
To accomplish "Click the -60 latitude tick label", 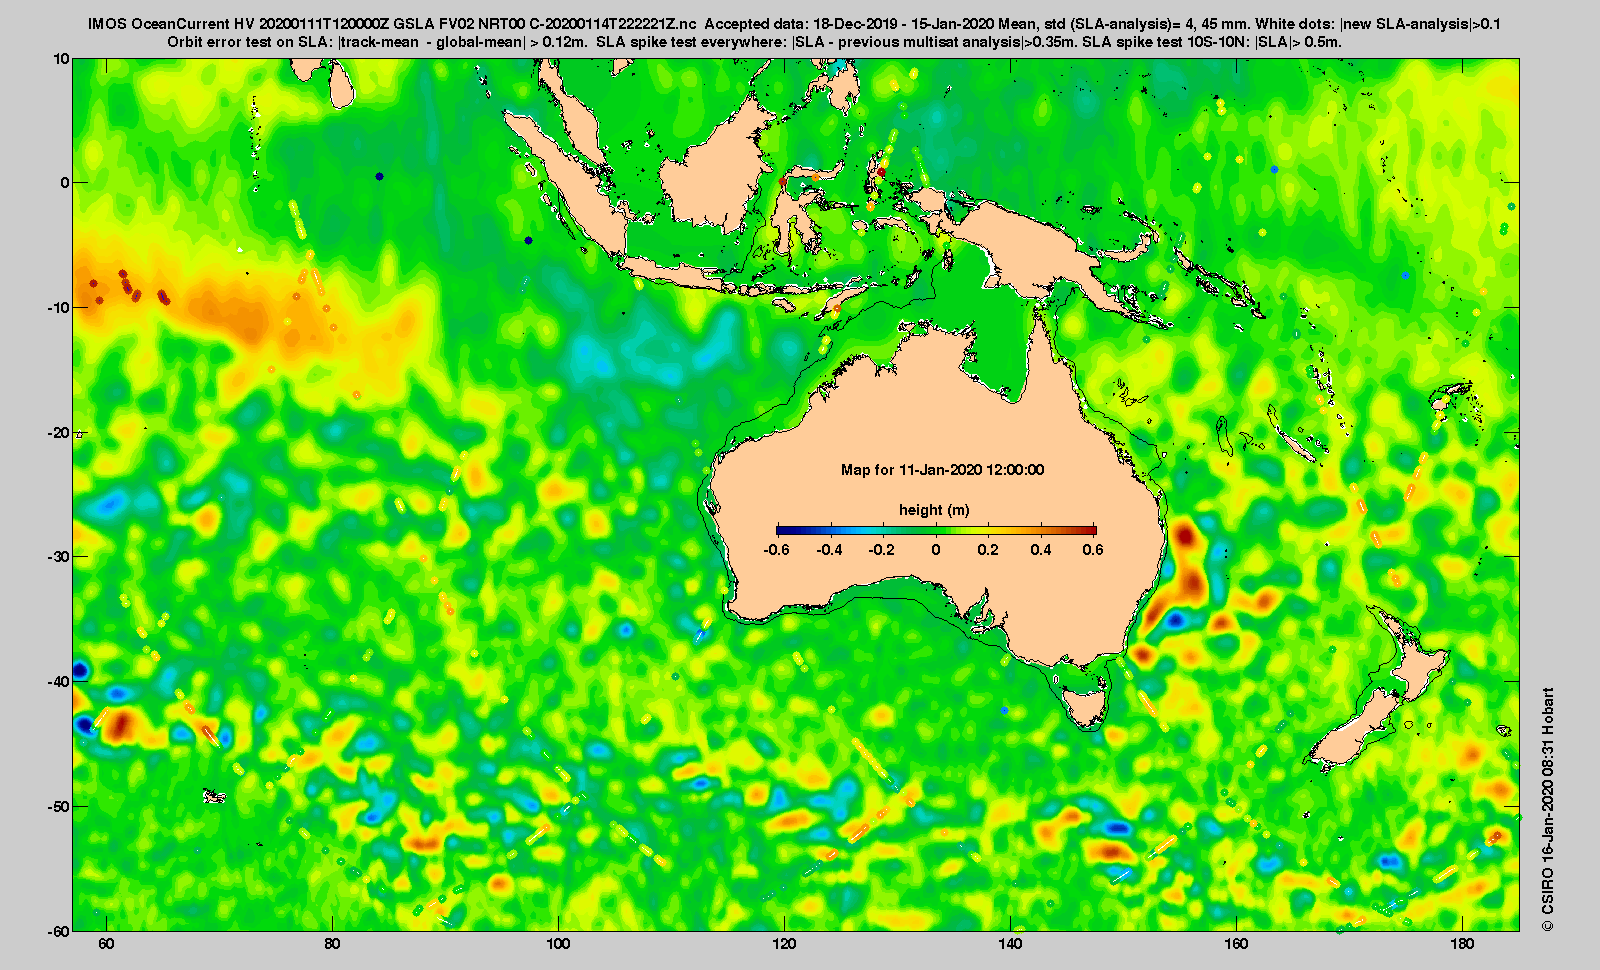I will [x=59, y=931].
